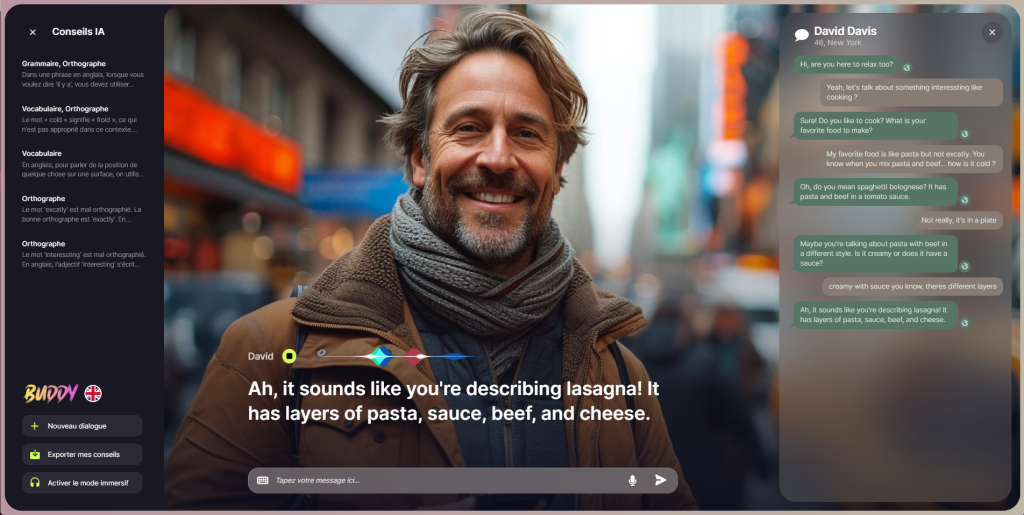
Task: Click translate icon on the lasagna message
Action: (x=964, y=323)
